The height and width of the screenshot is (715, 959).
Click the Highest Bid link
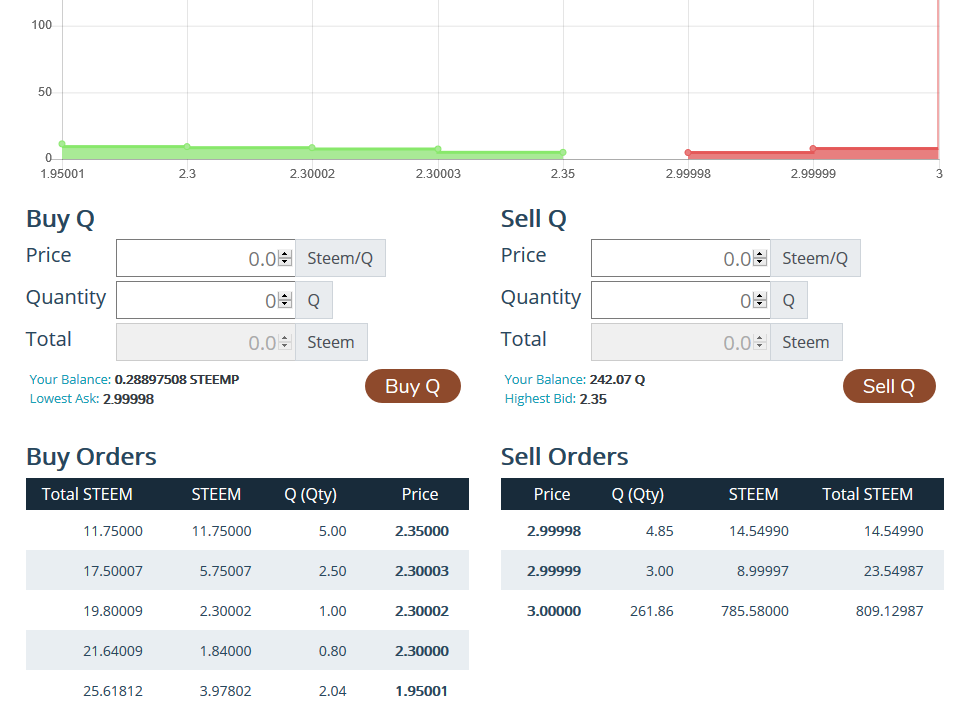coord(540,399)
